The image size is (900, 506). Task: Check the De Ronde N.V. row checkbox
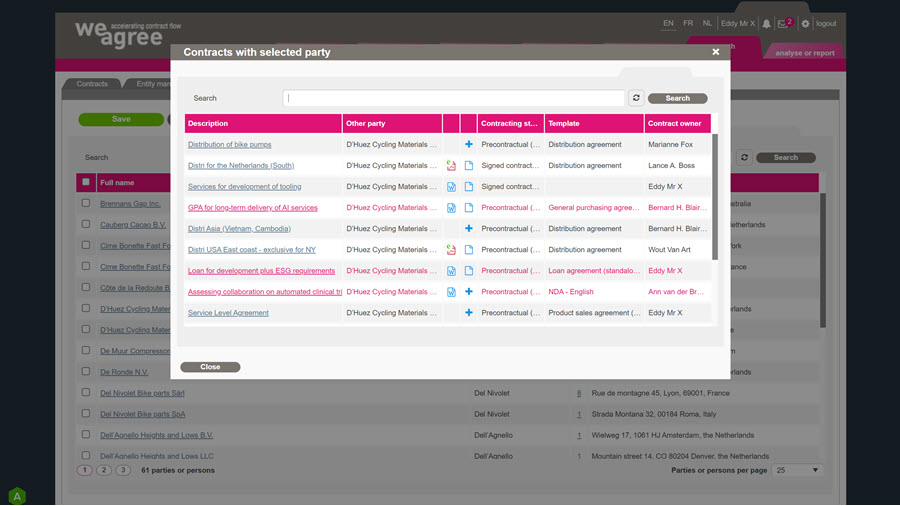86,371
